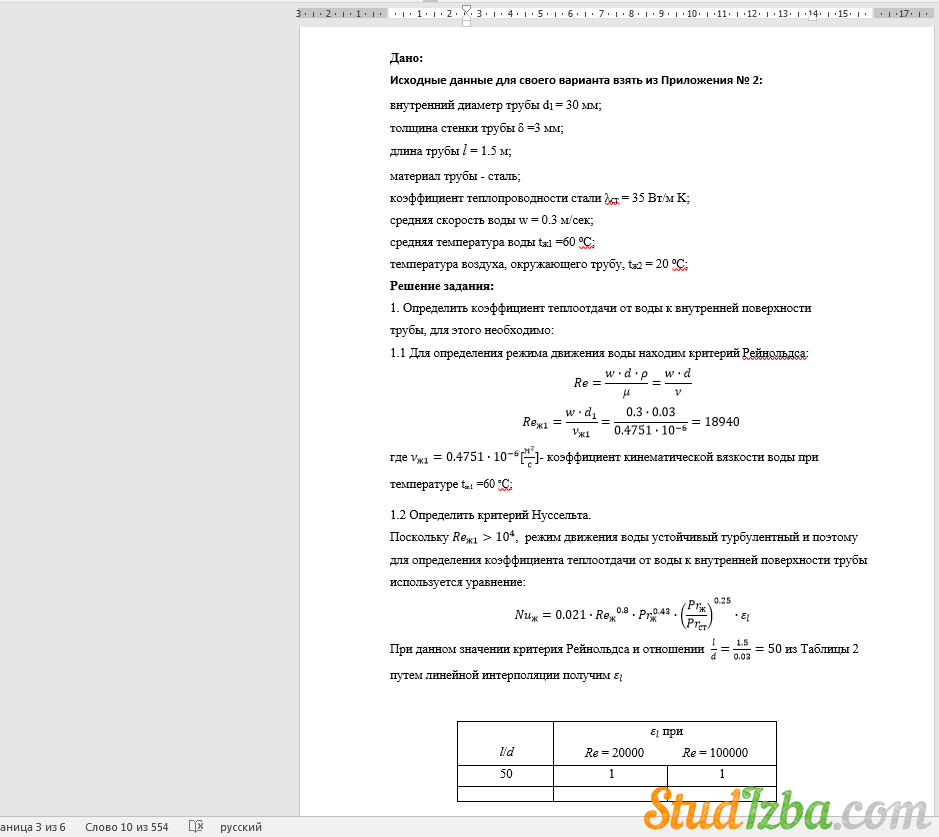Click 'температура воздуха, окружающего трубу' line
The height and width of the screenshot is (837, 939).
(538, 264)
